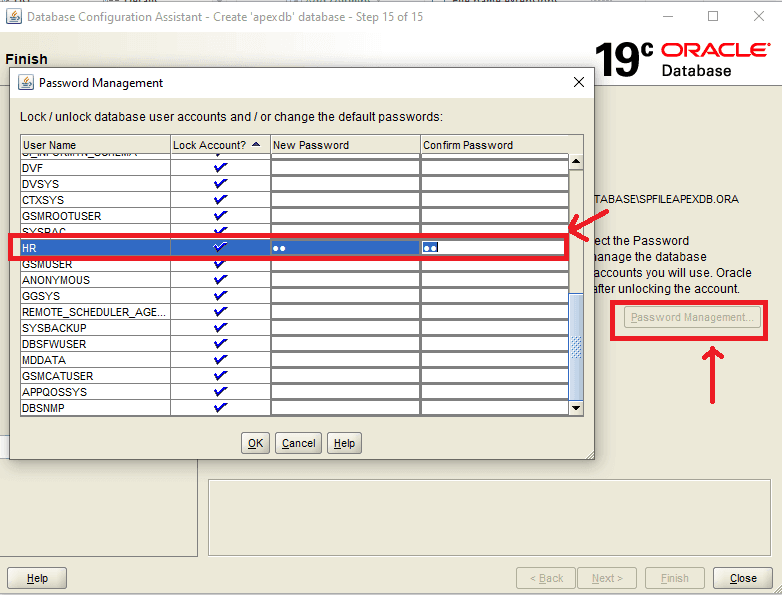
Task: Sort by User Name column header
Action: click(x=95, y=145)
